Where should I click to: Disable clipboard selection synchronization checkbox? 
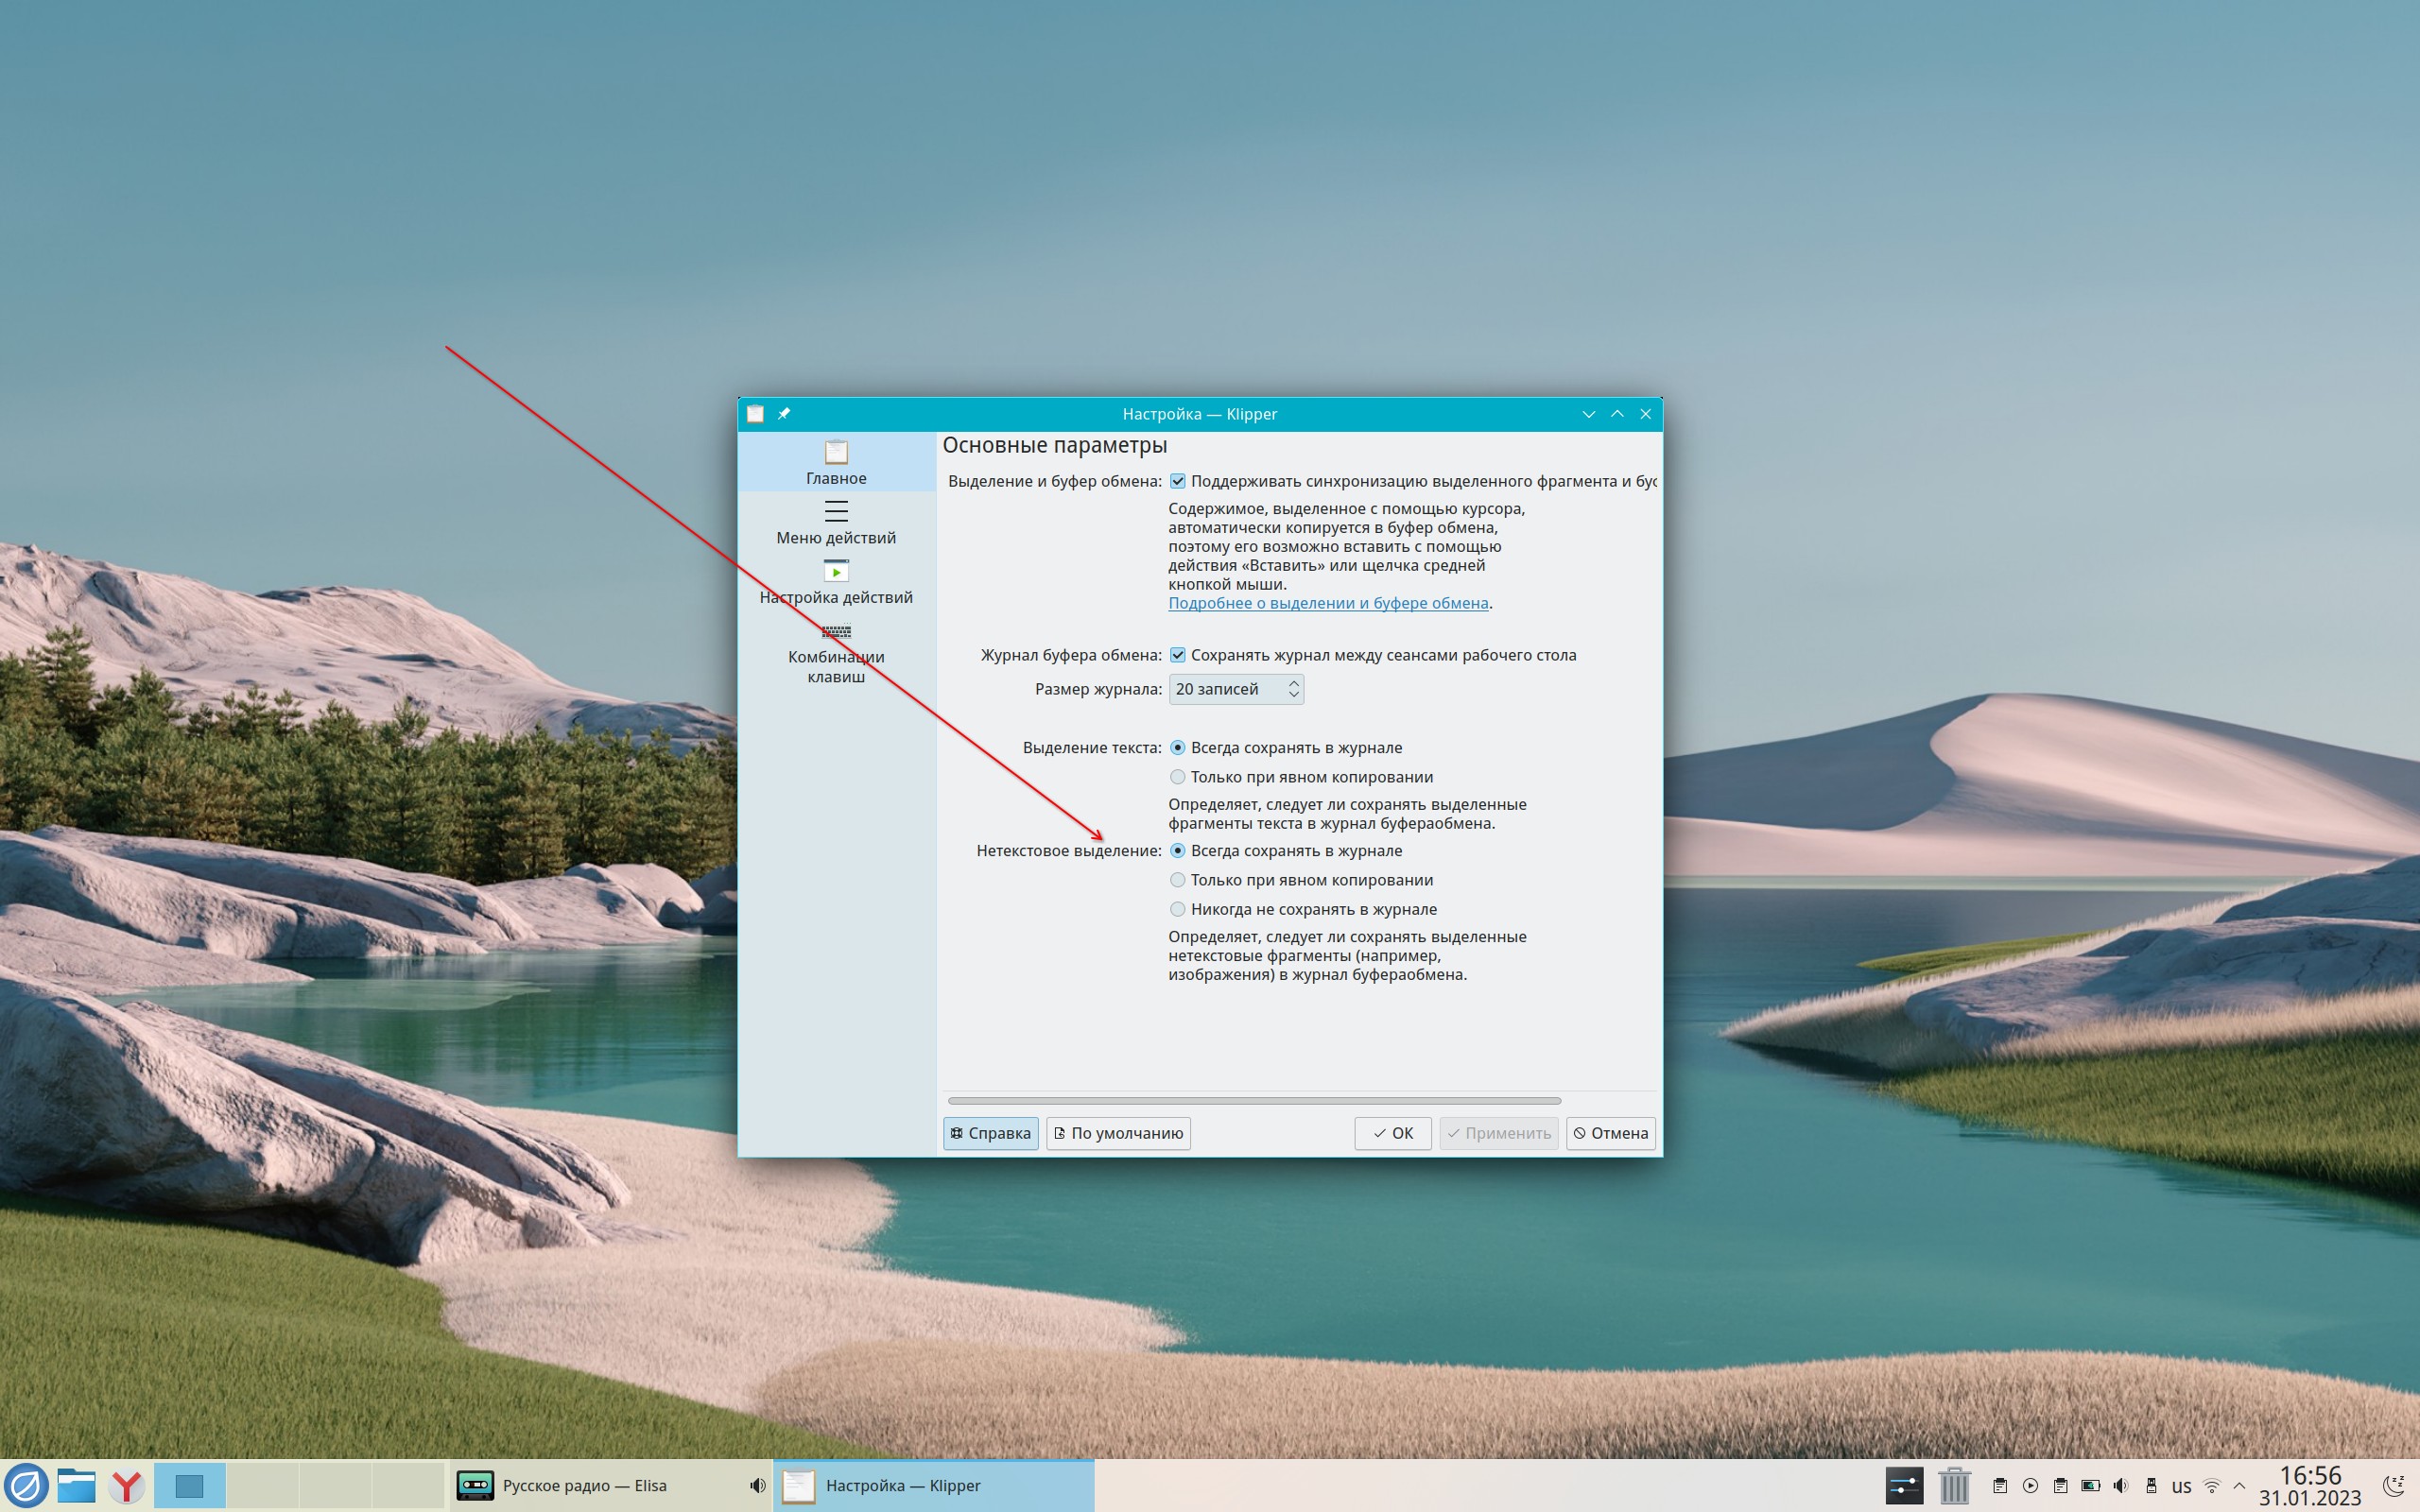click(1178, 481)
